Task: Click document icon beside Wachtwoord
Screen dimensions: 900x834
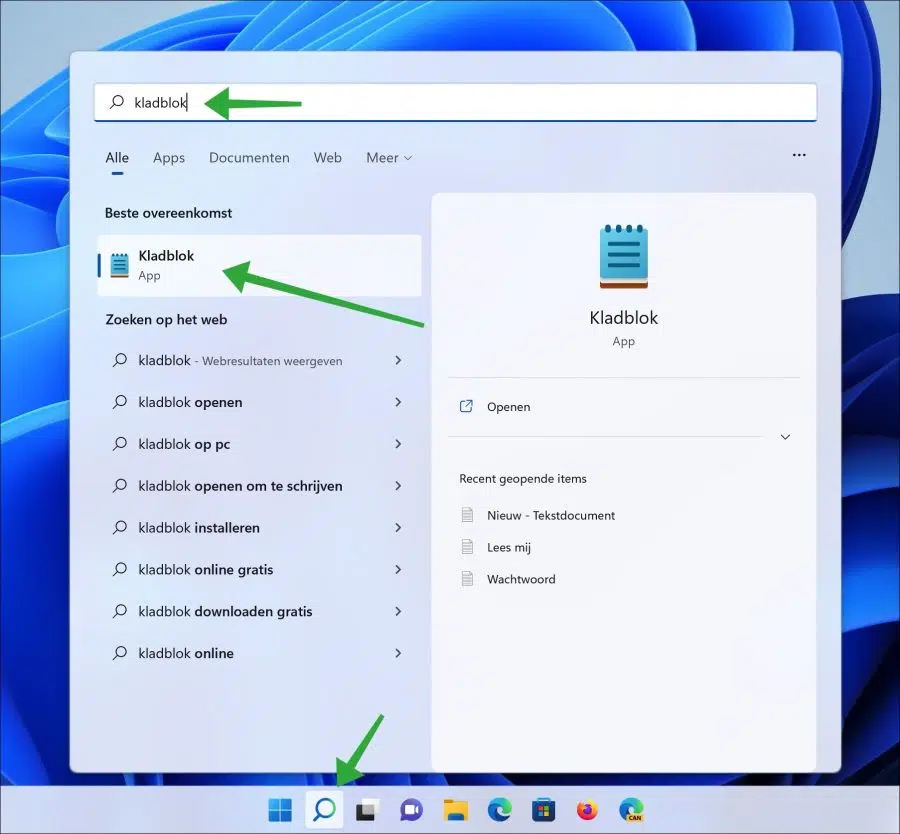Action: point(467,579)
